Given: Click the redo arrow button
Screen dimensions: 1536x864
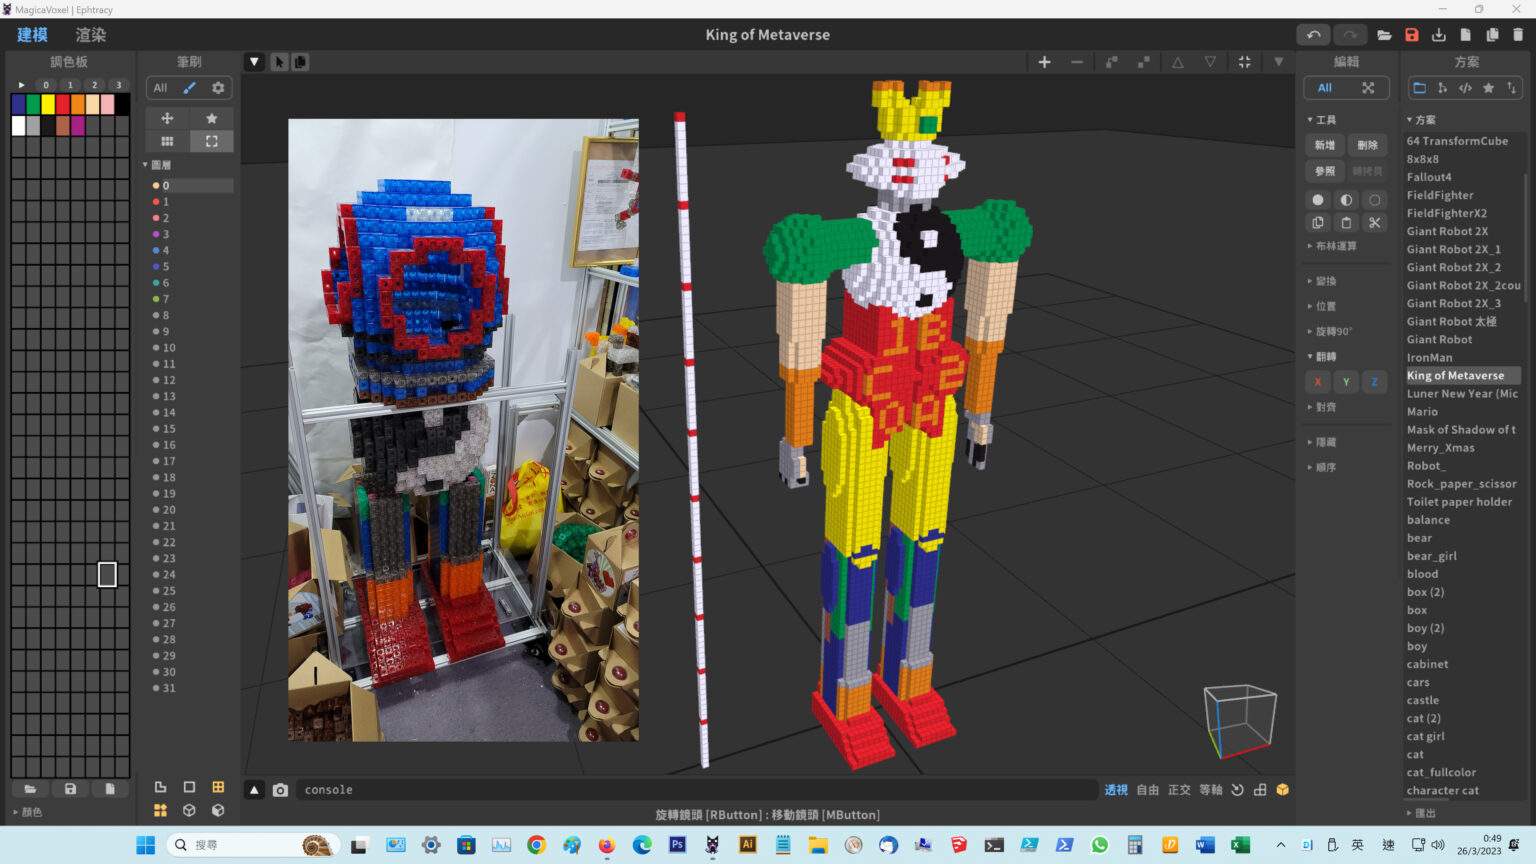Looking at the screenshot, I should click(x=1349, y=35).
